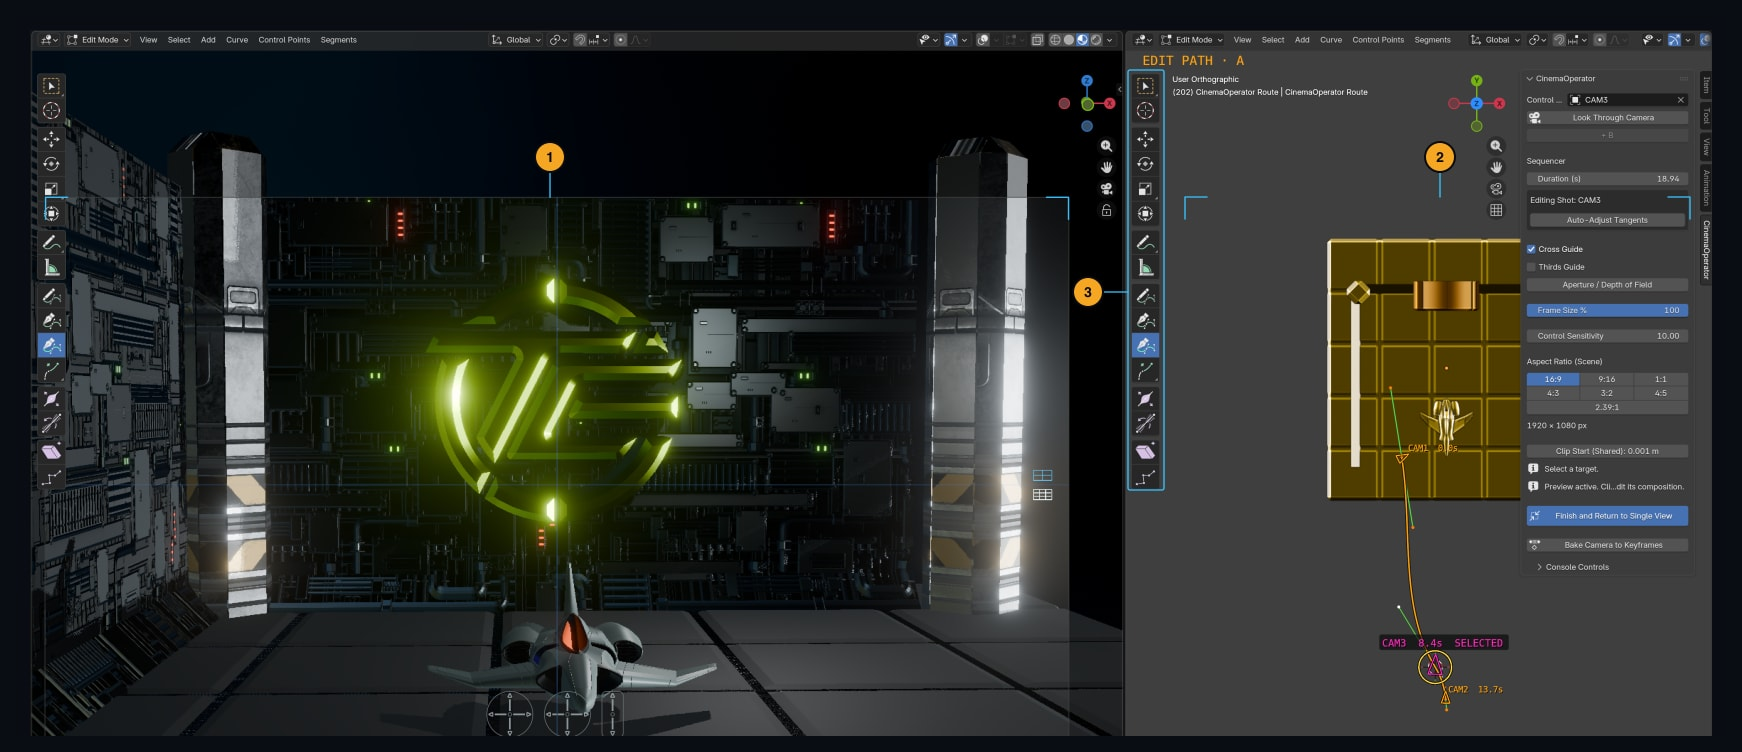Click Auto-Adjust Tangents button

(1607, 220)
